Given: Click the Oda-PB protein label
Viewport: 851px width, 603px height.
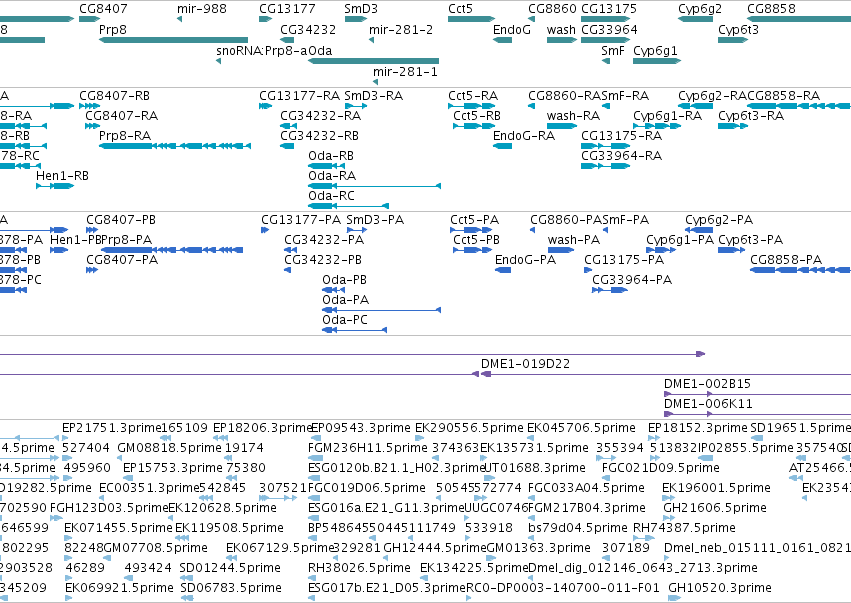Looking at the screenshot, I should pos(344,280).
